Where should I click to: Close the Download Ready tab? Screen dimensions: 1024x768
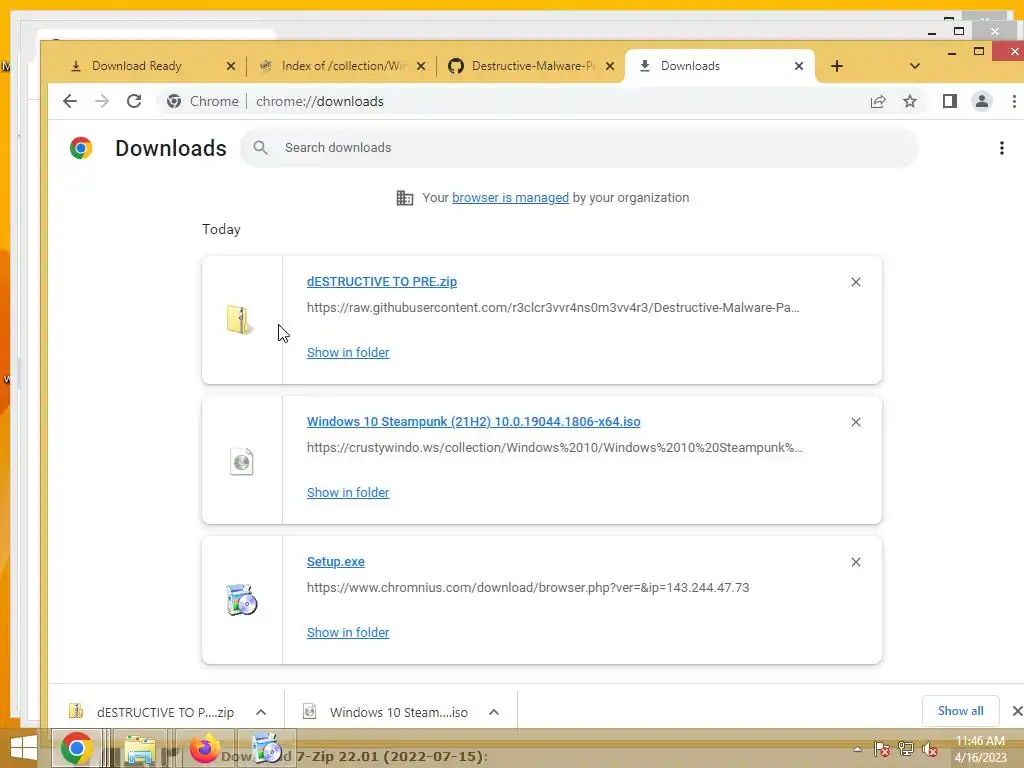[x=231, y=66]
